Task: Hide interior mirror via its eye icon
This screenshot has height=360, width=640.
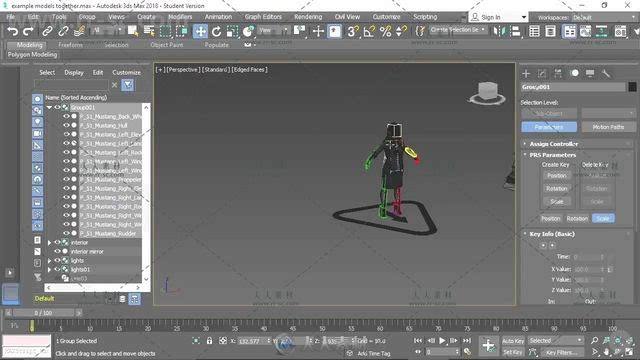Action: click(58, 251)
